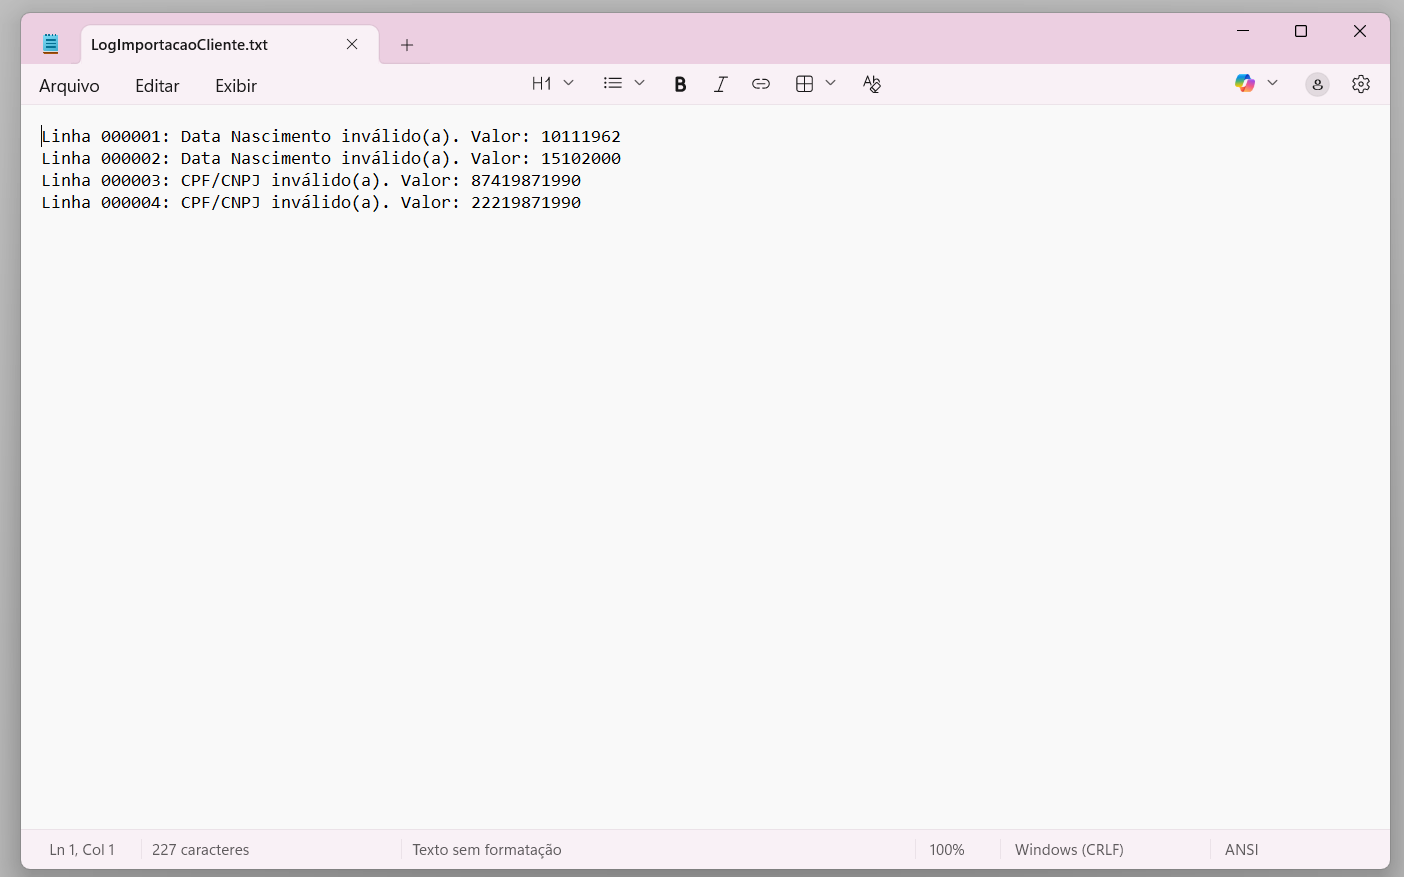Viewport: 1404px width, 877px height.
Task: Click the 227 caracteres count in status bar
Action: 201,850
